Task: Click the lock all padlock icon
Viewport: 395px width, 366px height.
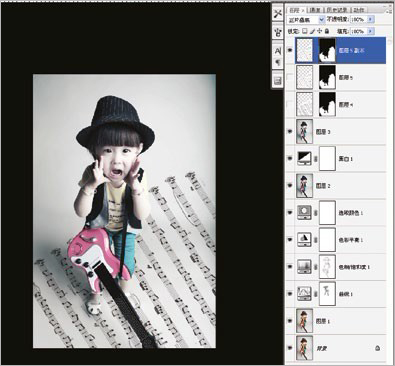Action: point(327,31)
